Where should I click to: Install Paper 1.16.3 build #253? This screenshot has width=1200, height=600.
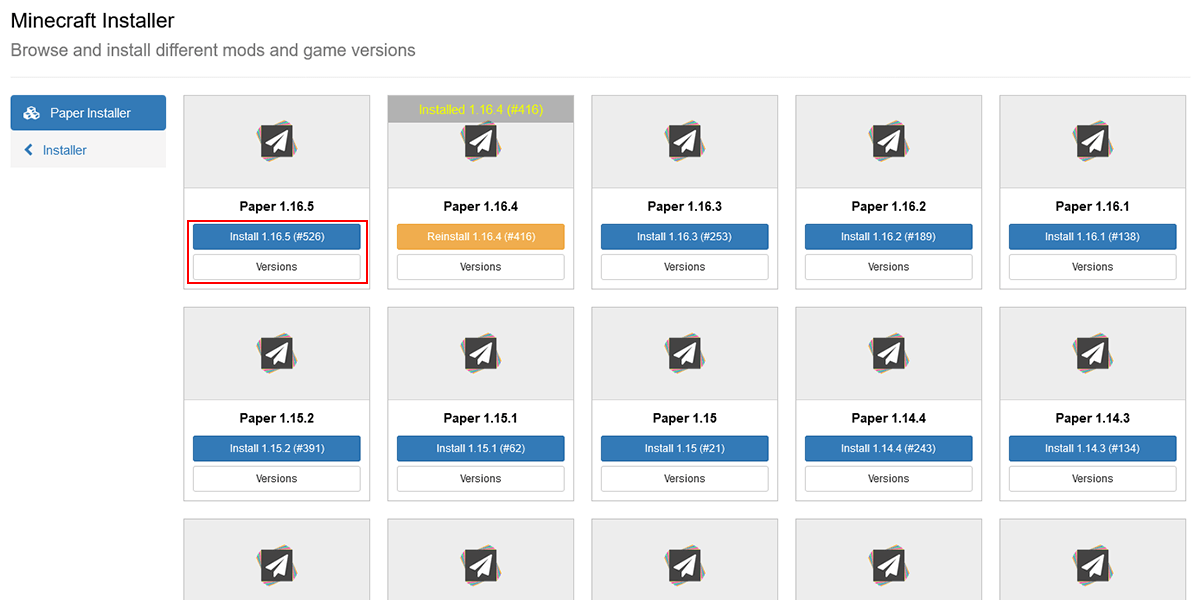pyautogui.click(x=685, y=237)
